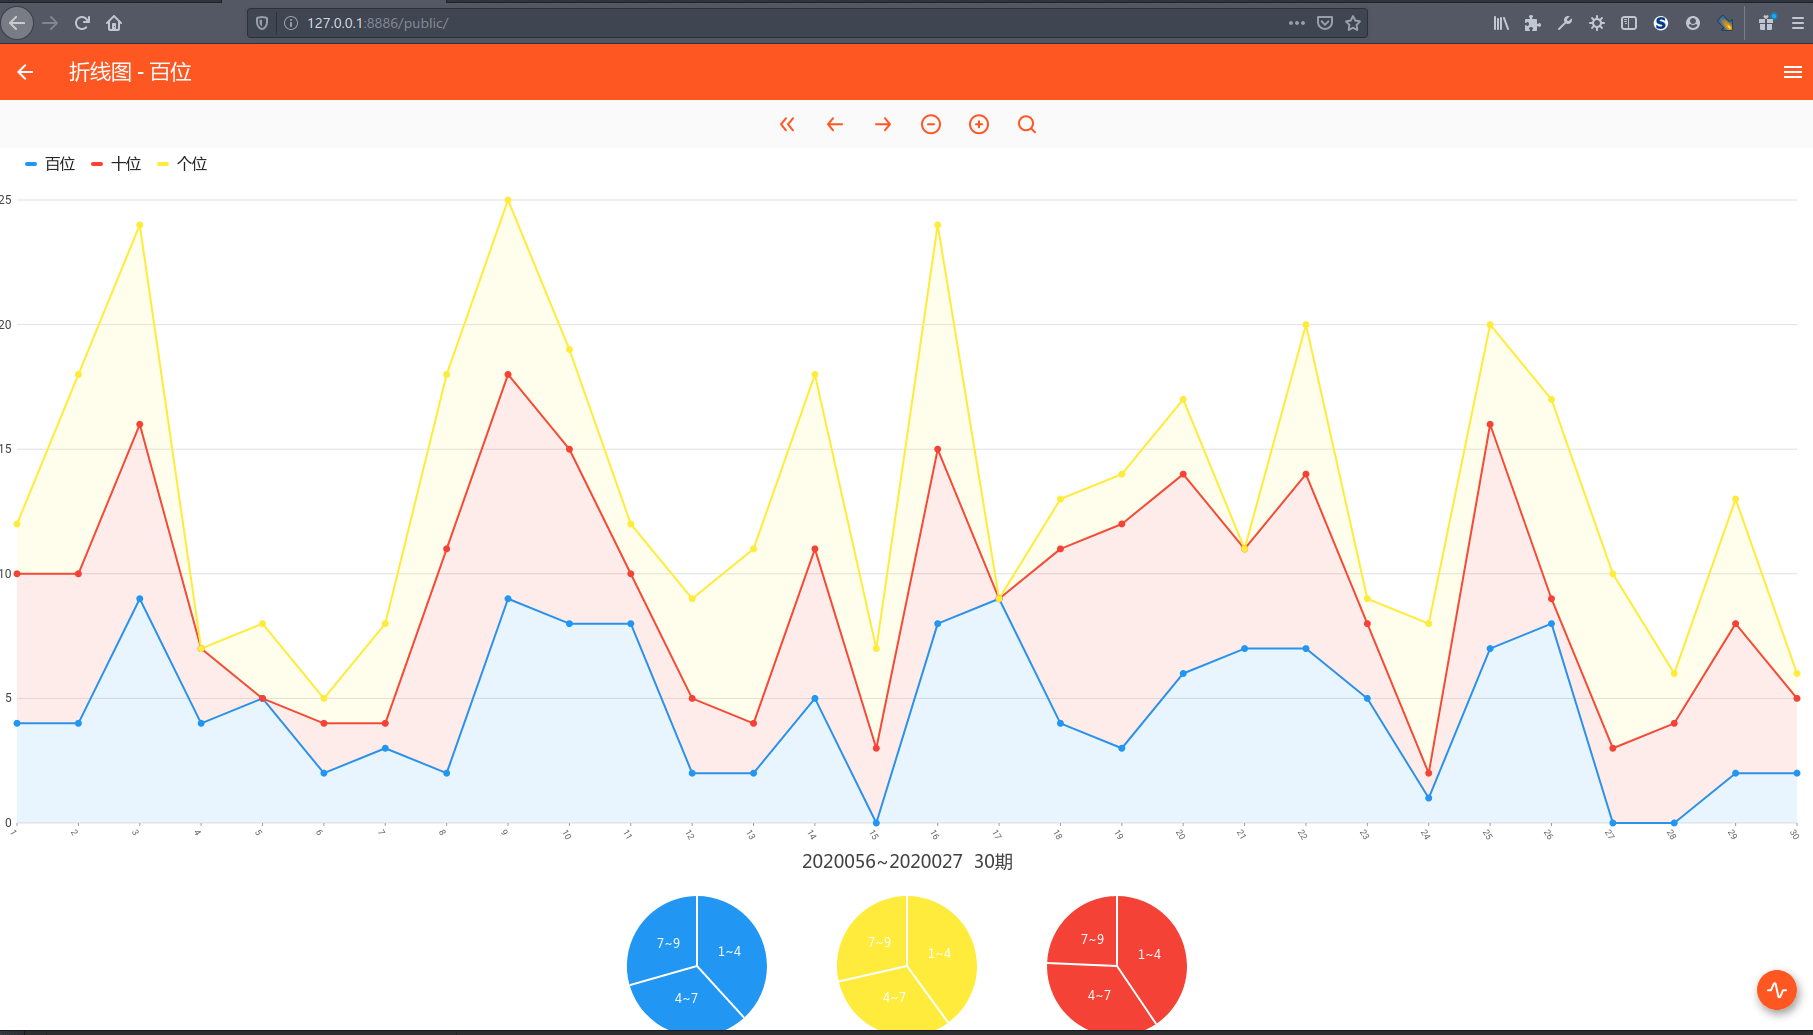The image size is (1813, 1035).
Task: Toggle 个位 series in chart legend
Action: click(182, 164)
